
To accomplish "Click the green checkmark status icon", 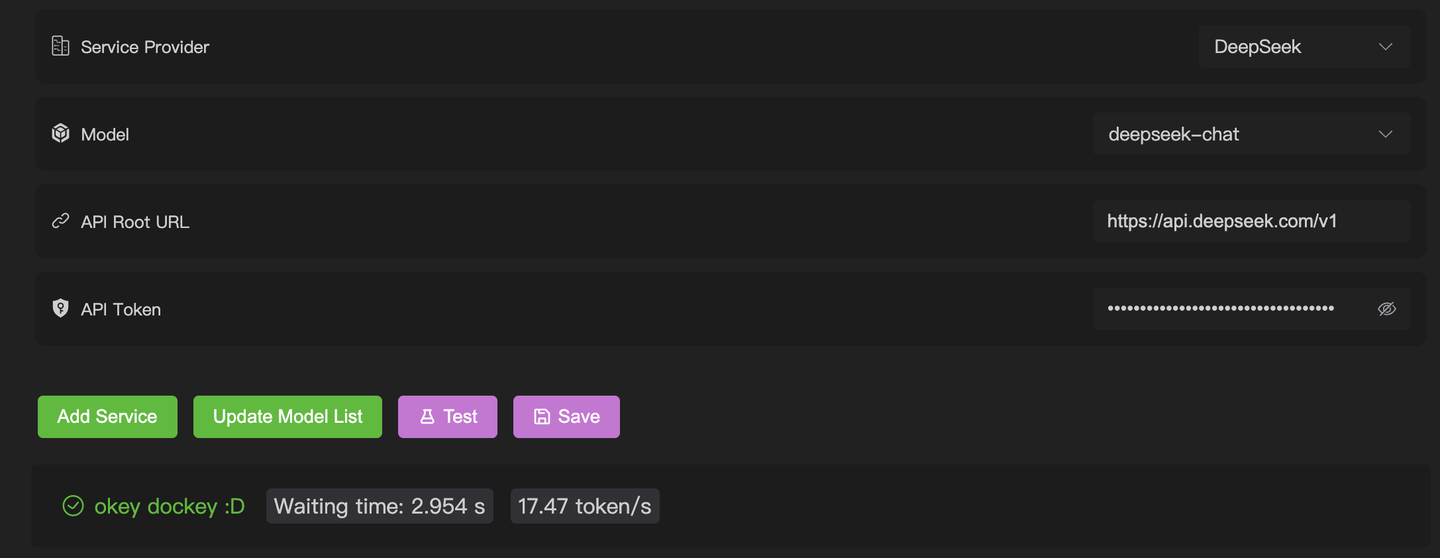I will click(x=73, y=506).
